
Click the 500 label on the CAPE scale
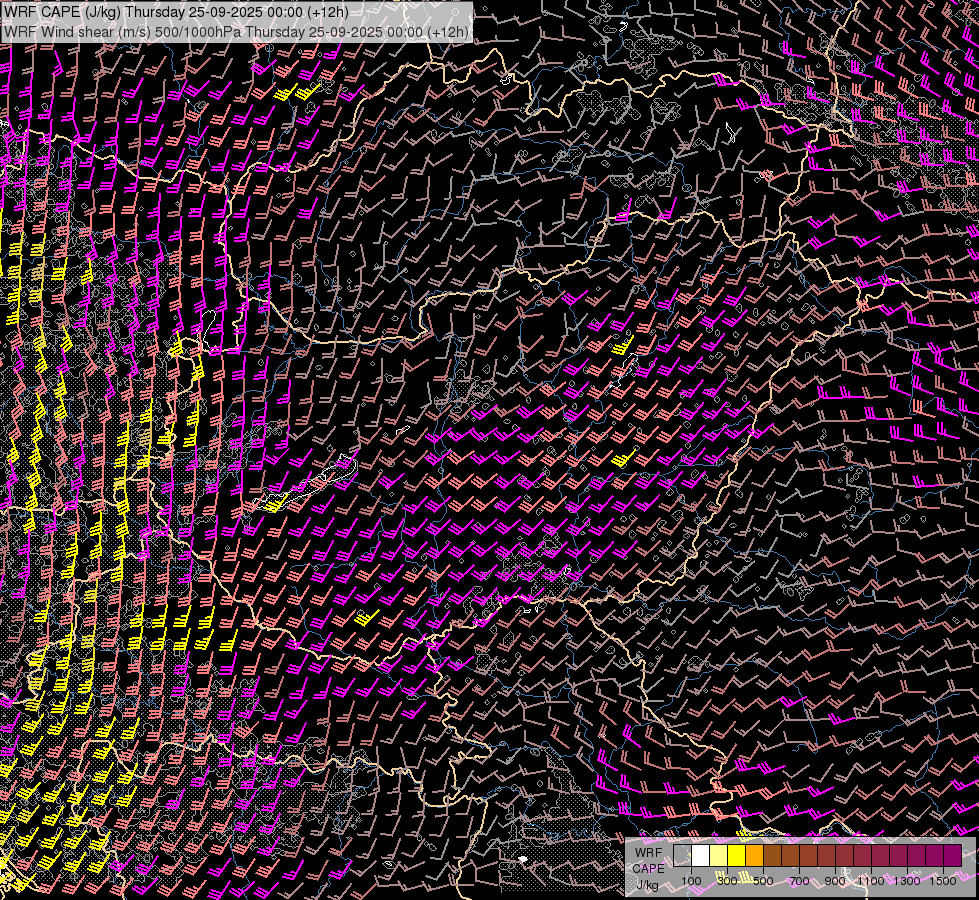(763, 881)
